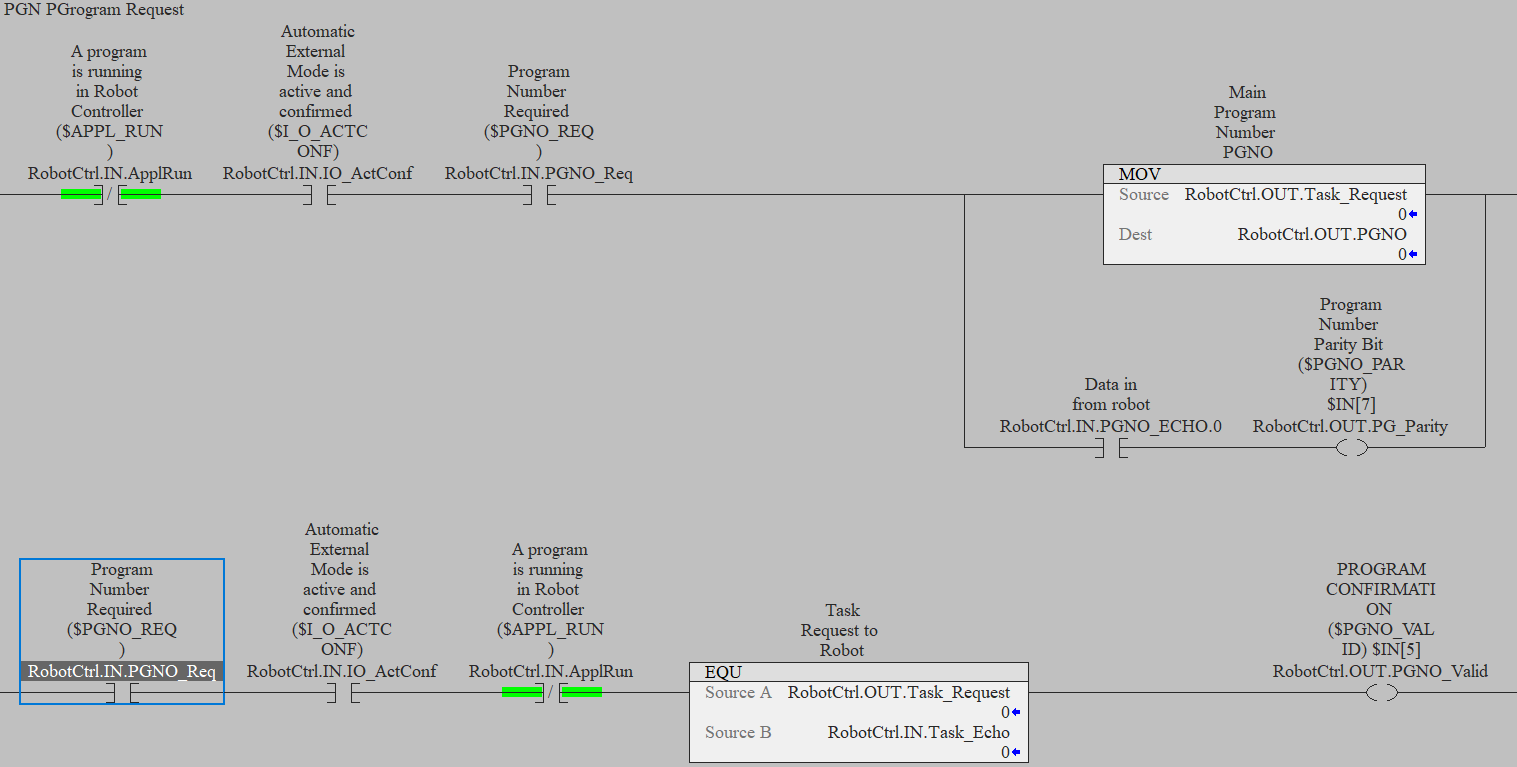Click the MOV Dest value 0
This screenshot has height=767, width=1517.
coord(1402,254)
